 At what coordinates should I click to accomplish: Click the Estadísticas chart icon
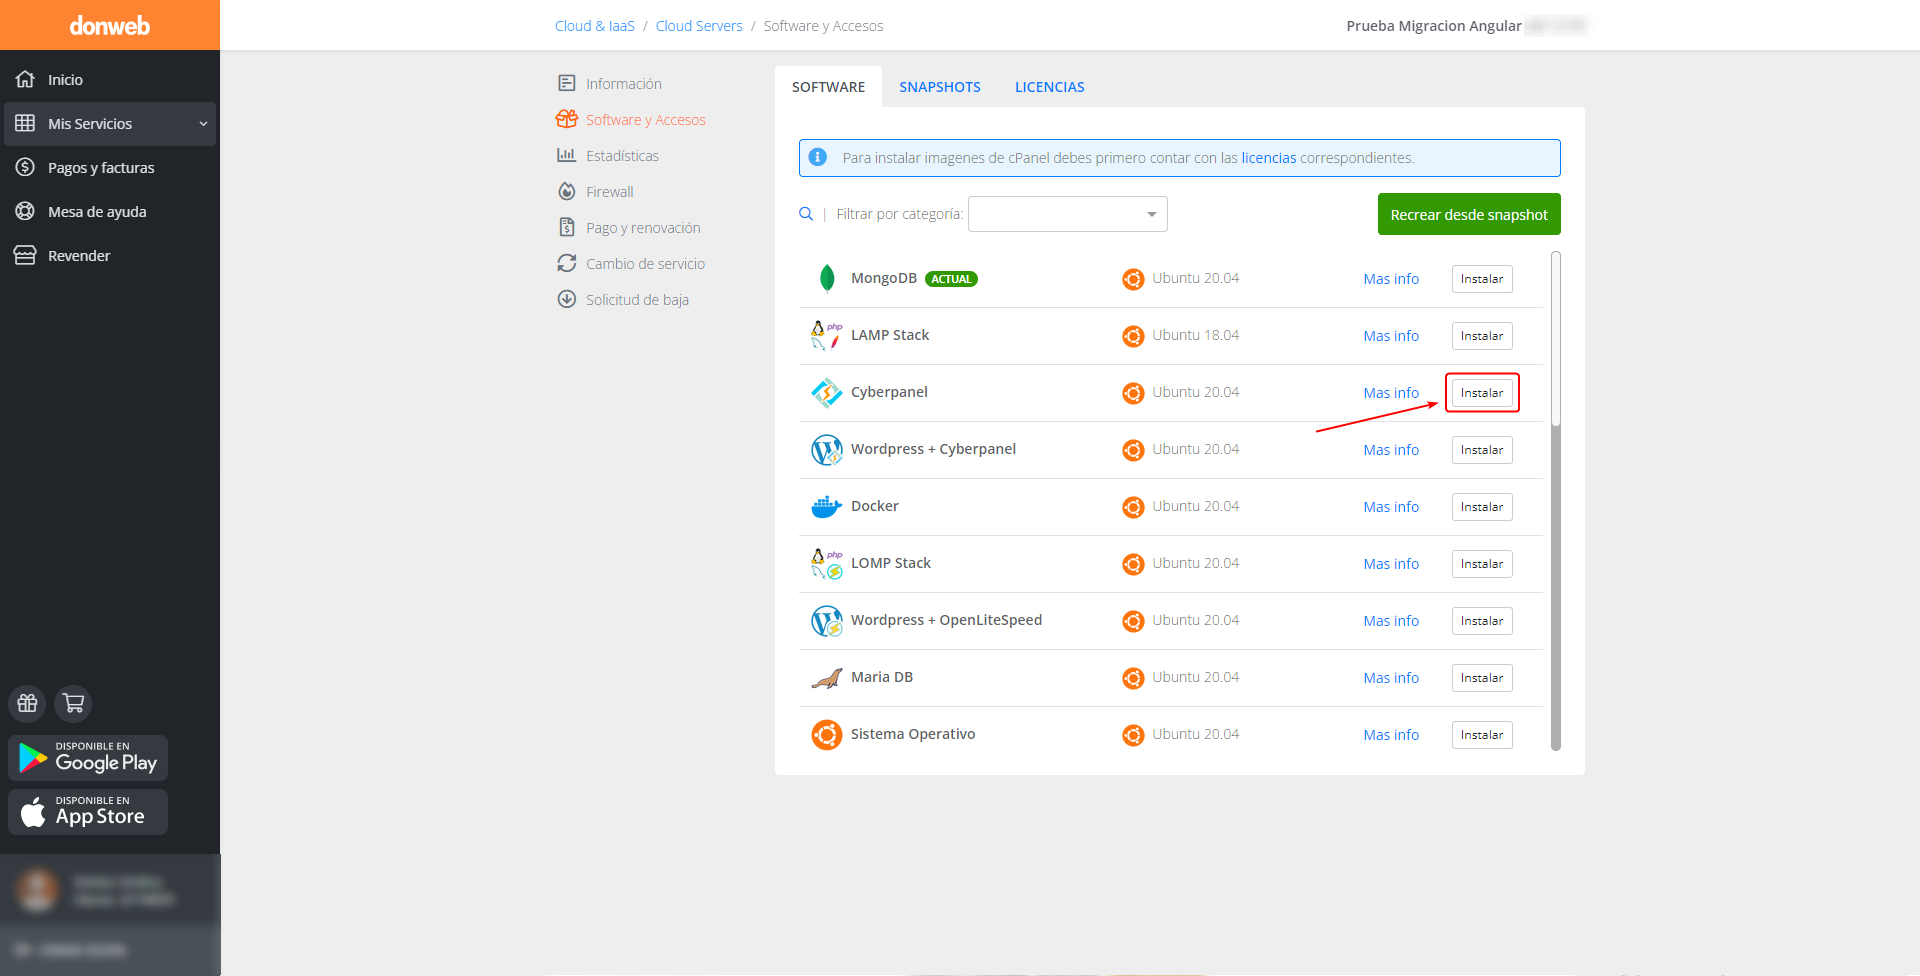click(567, 156)
